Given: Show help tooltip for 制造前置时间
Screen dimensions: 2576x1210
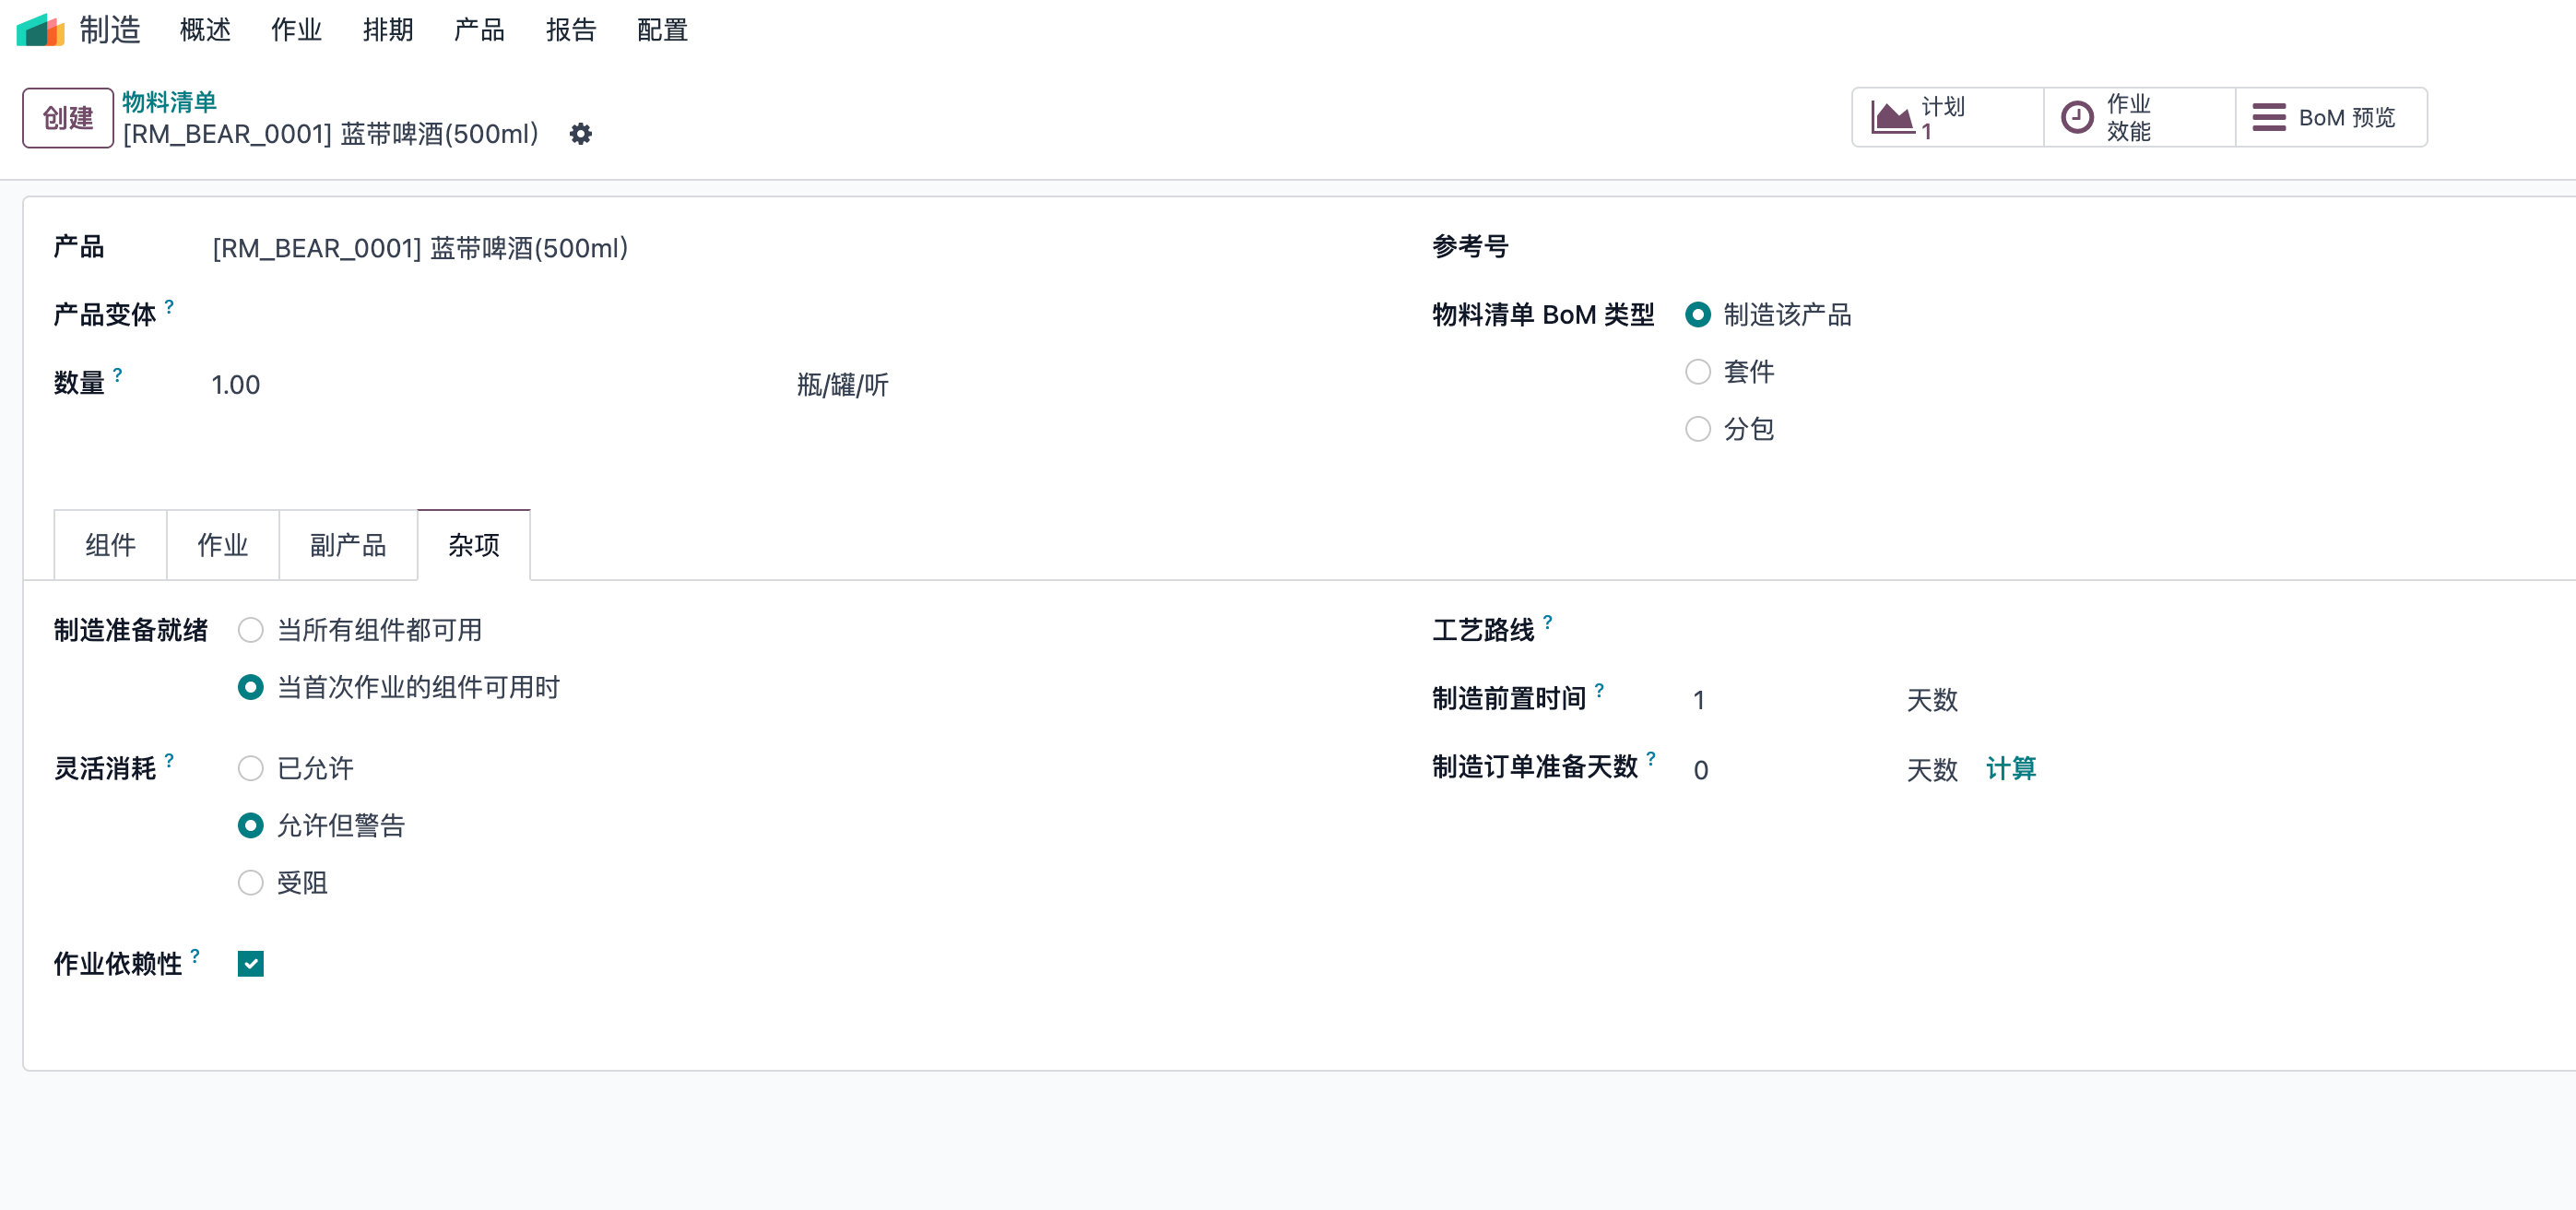Looking at the screenshot, I should tap(1600, 690).
